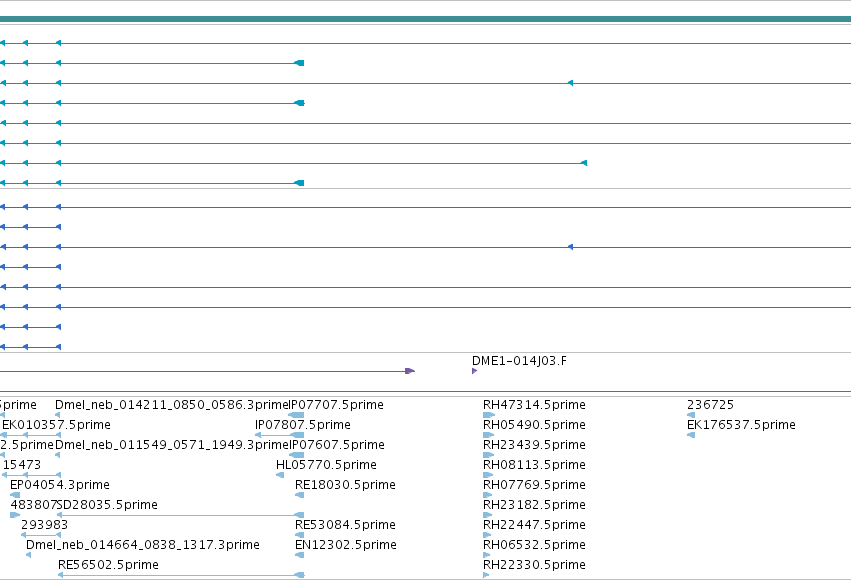Click the 15473 feature label
851x580 pixels.
coord(22,465)
